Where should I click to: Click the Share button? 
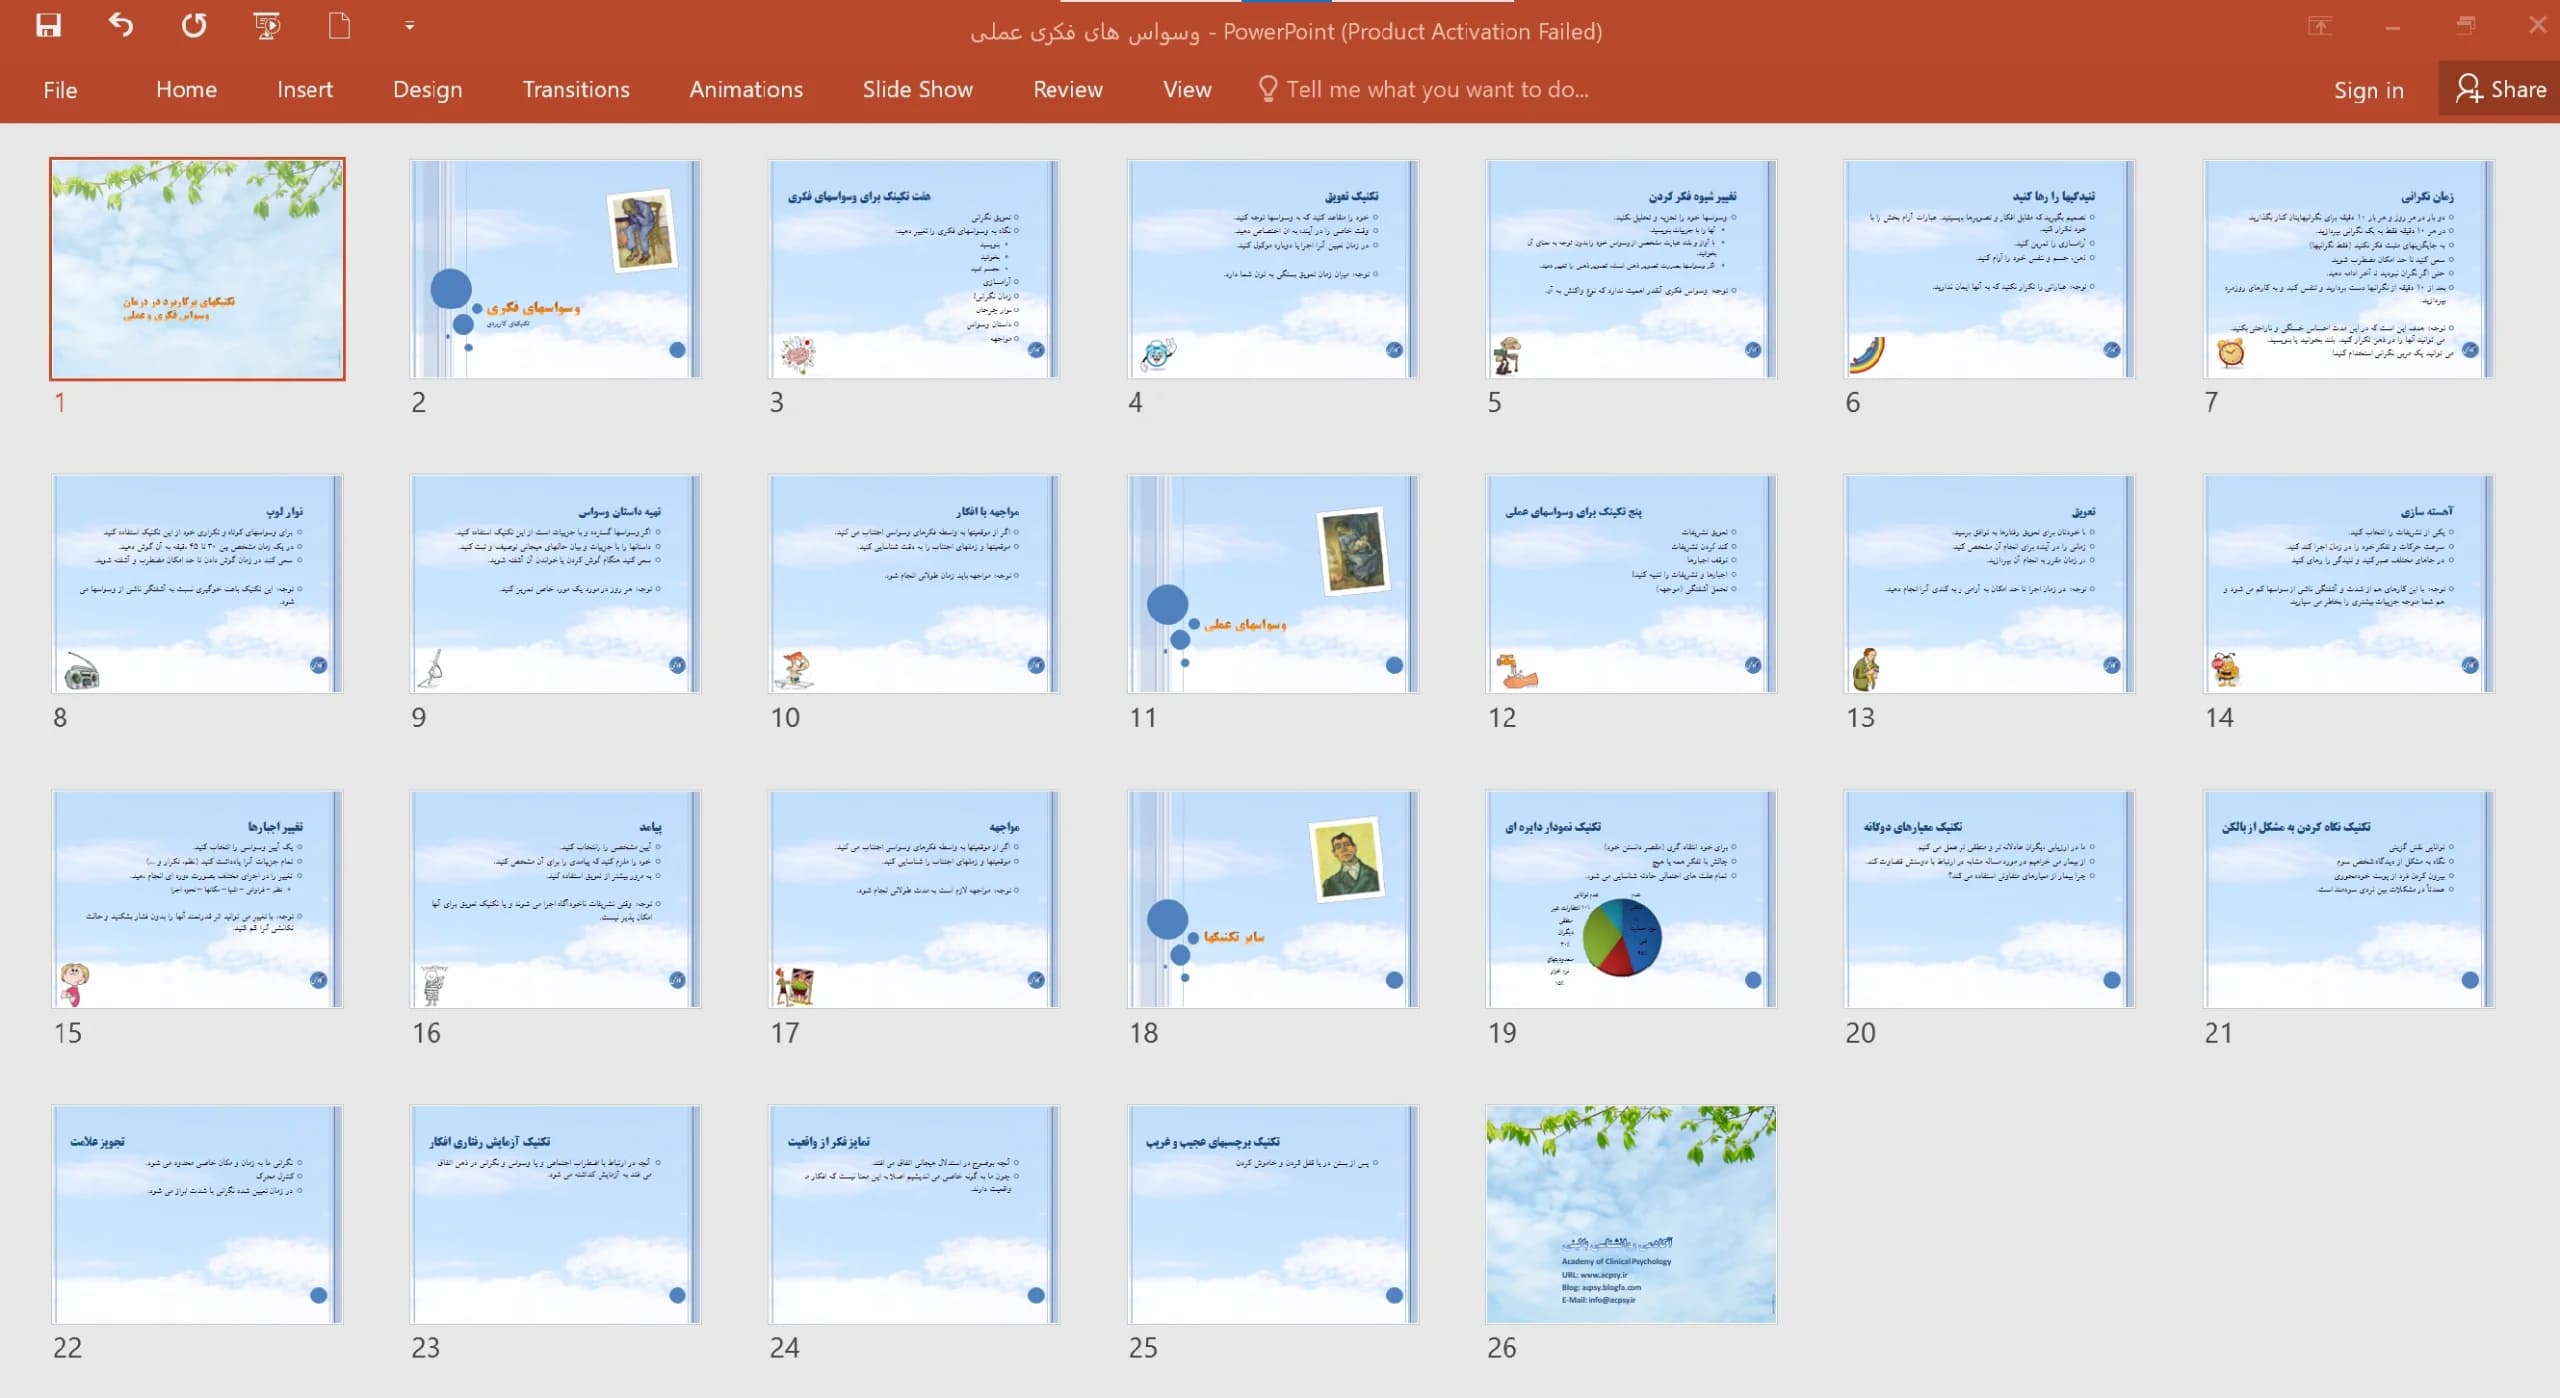coord(2500,89)
